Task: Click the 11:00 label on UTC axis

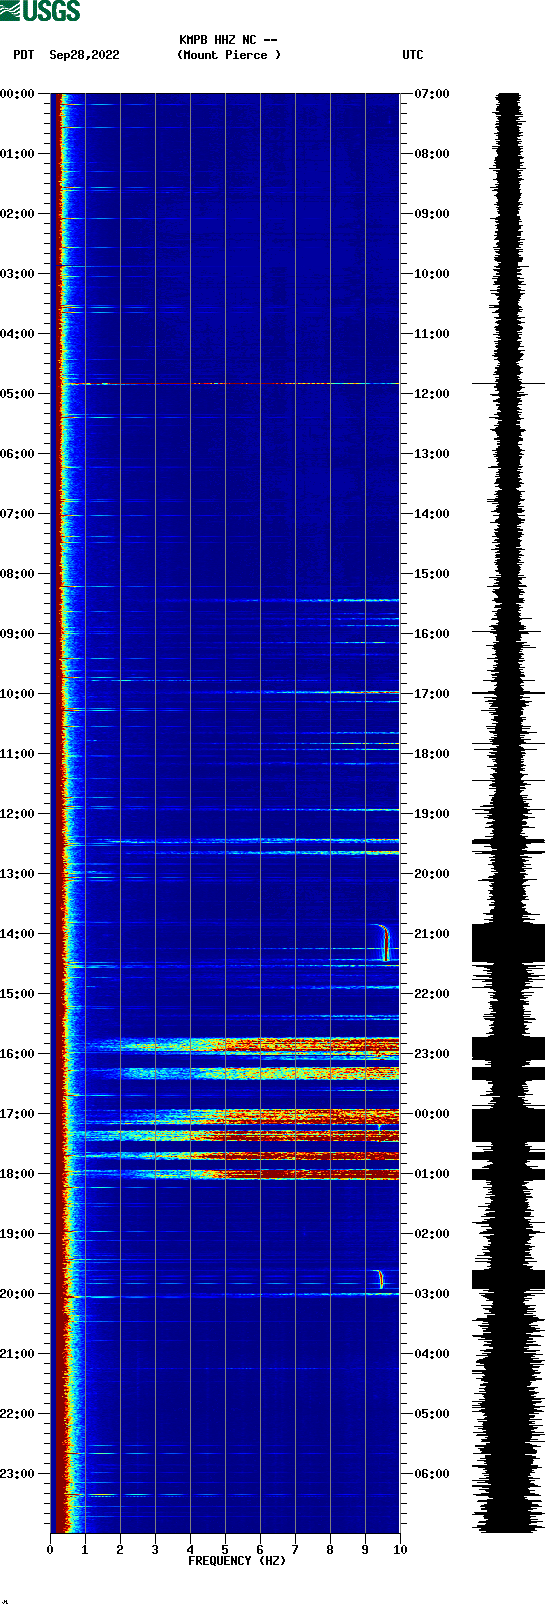Action: coord(432,334)
